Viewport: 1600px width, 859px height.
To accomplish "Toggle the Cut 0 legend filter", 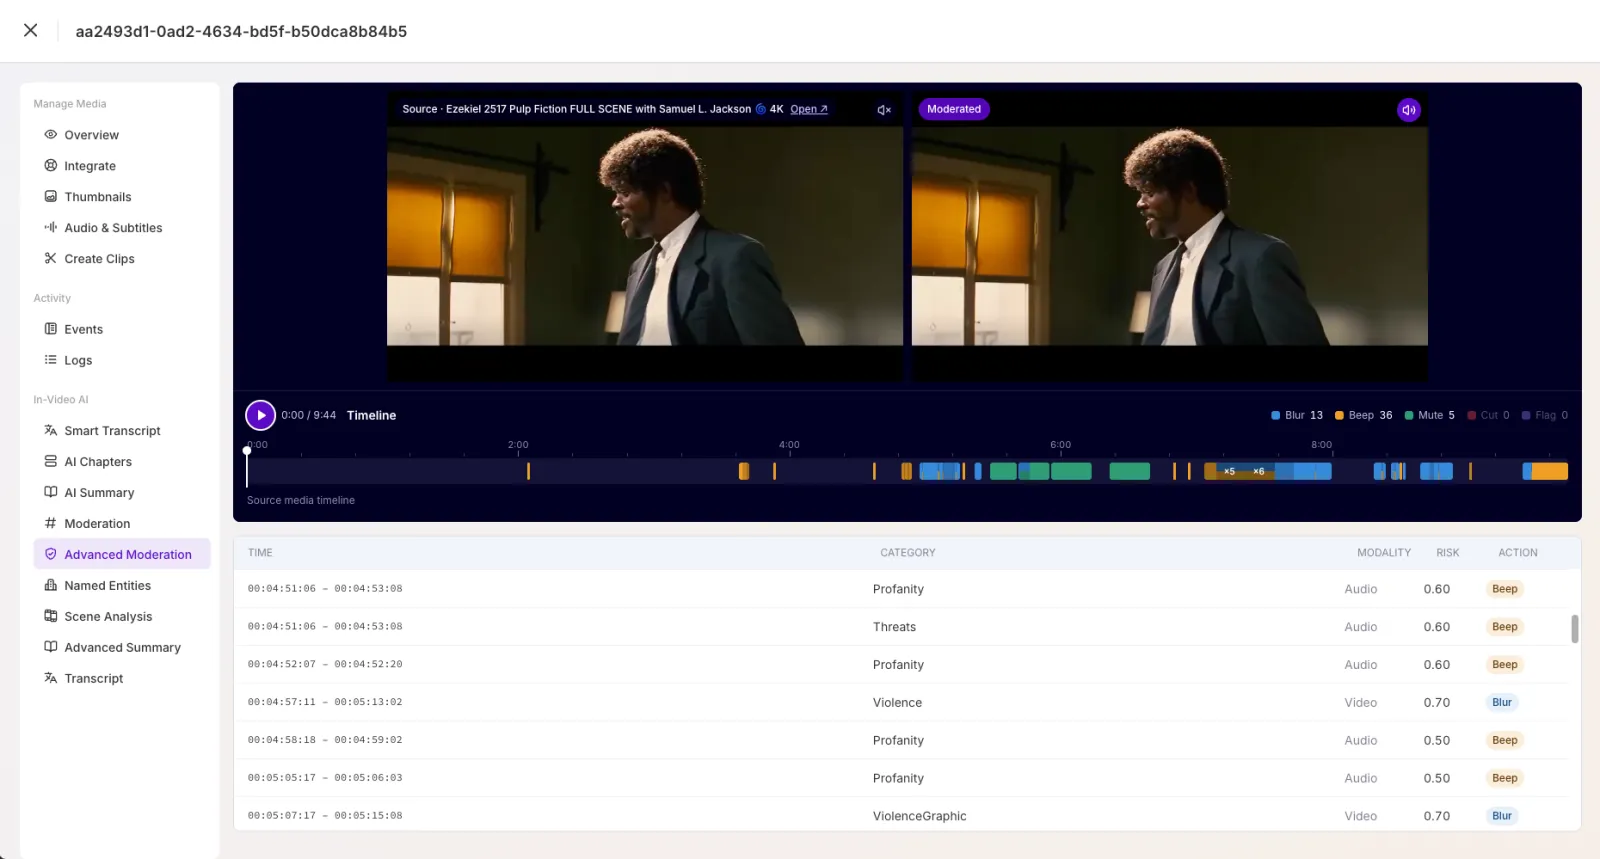I will (x=1488, y=415).
